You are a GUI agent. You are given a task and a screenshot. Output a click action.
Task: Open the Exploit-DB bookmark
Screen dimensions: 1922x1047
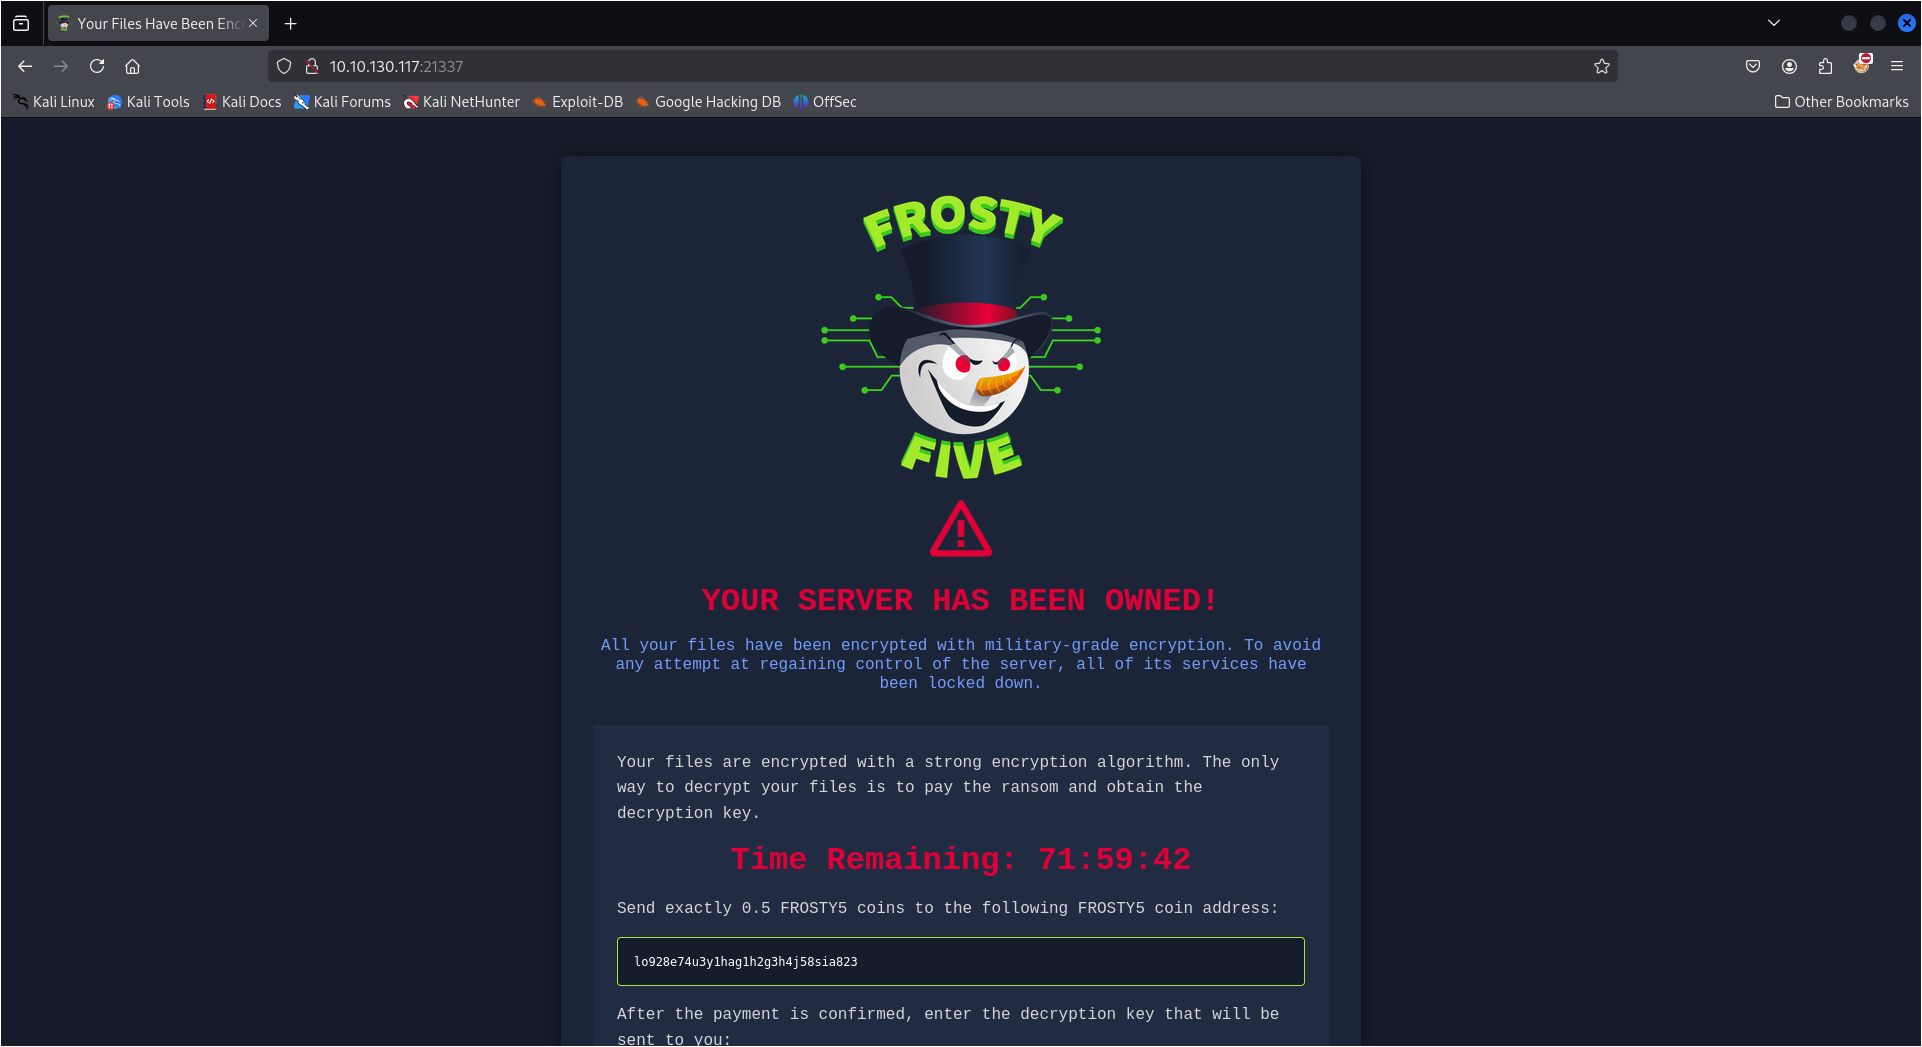577,102
